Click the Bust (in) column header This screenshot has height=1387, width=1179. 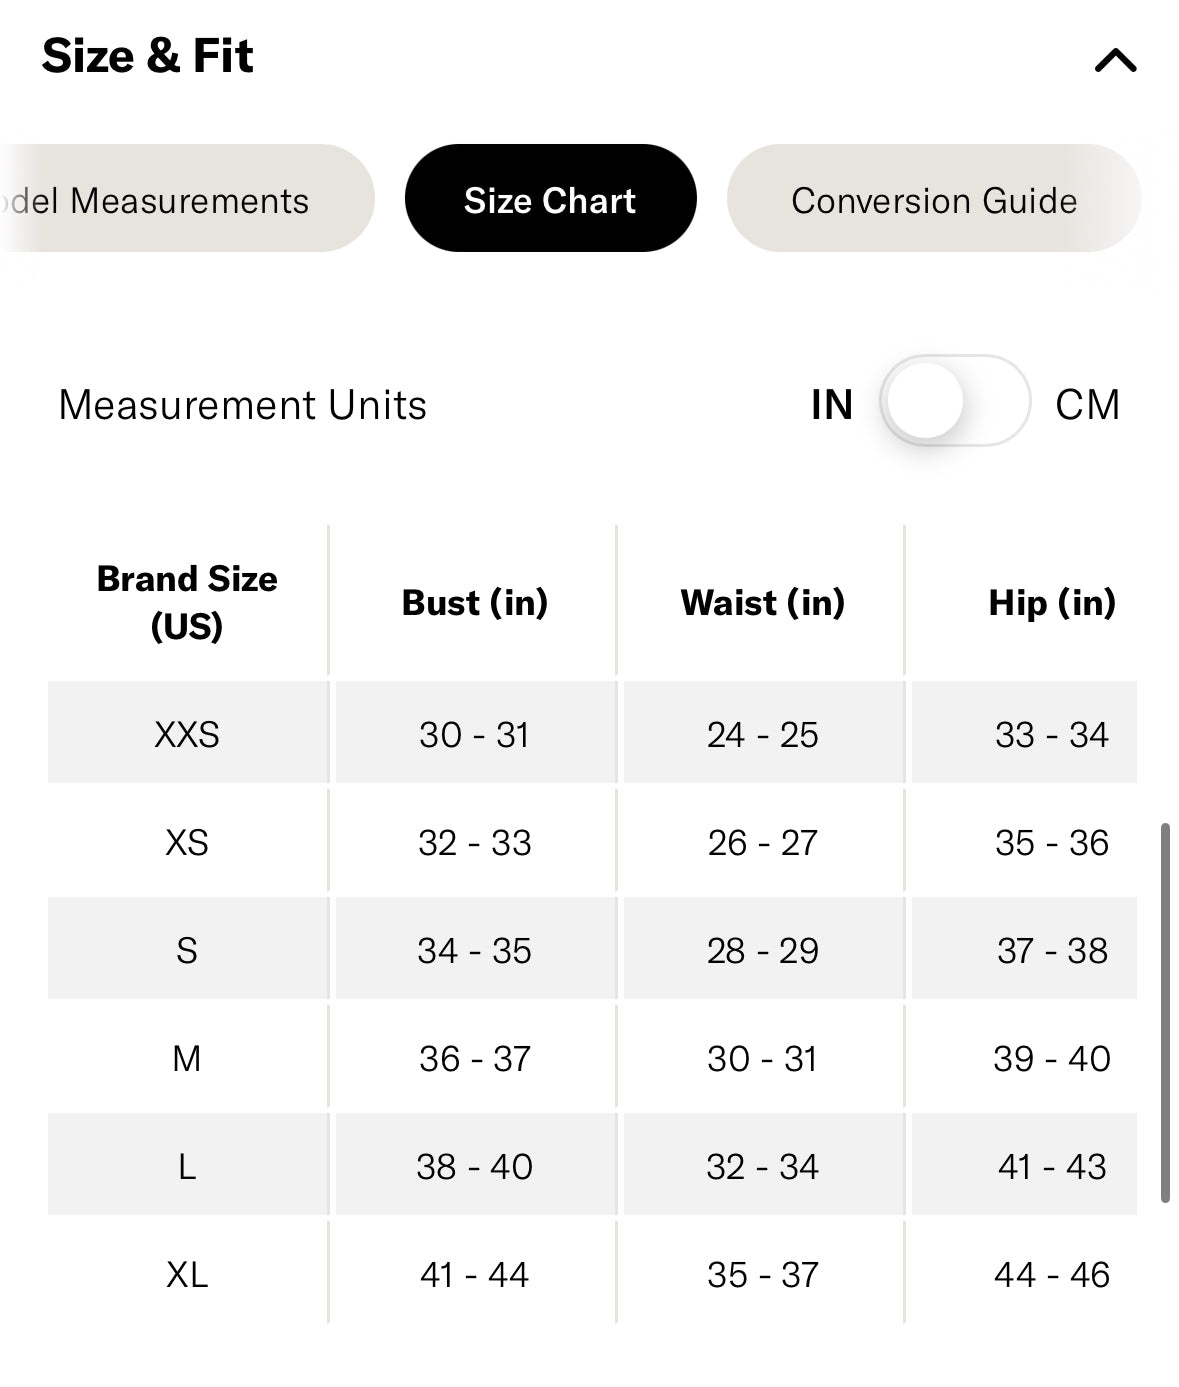475,602
